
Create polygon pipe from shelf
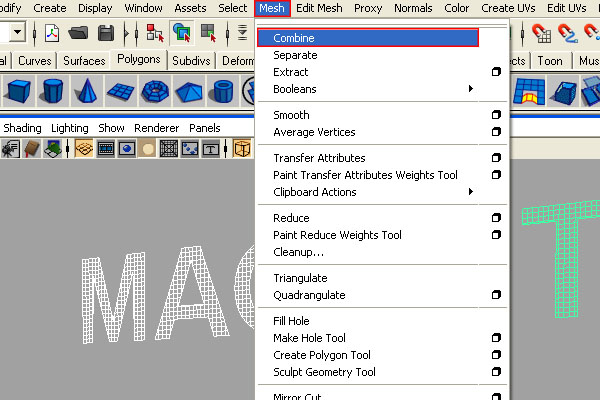pyautogui.click(x=223, y=91)
